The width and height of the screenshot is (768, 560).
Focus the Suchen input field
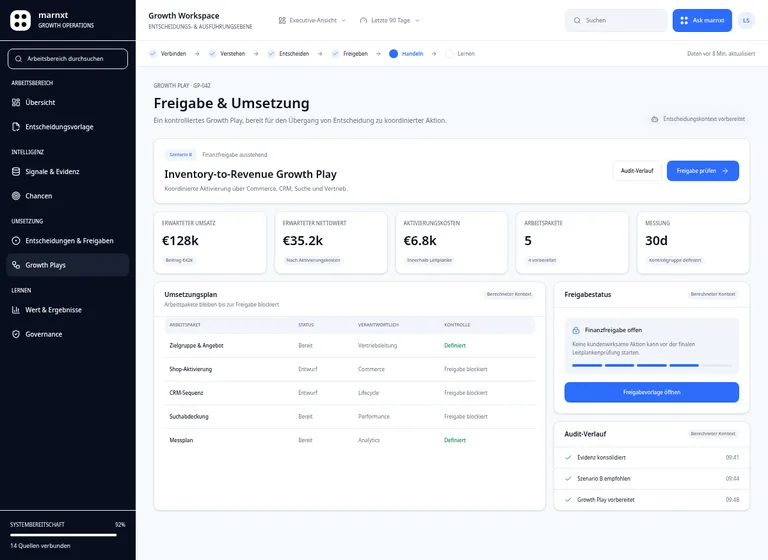point(616,21)
